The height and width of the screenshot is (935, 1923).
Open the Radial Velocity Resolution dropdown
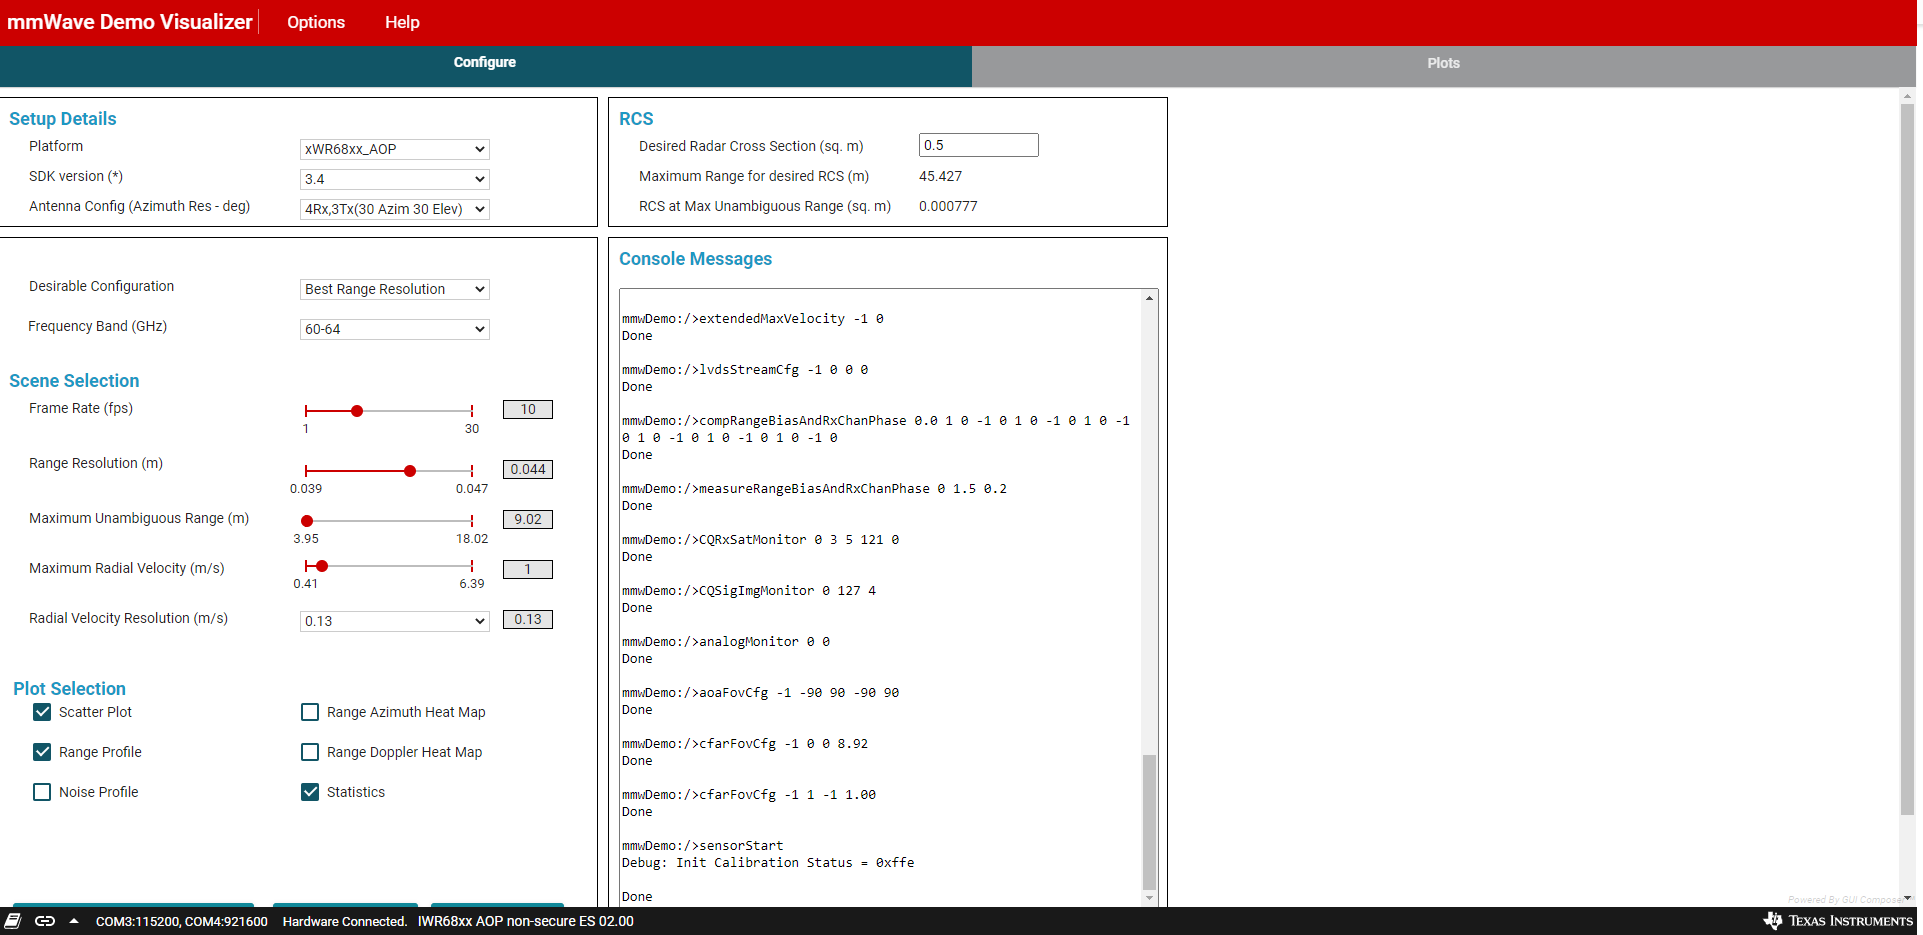pos(395,621)
